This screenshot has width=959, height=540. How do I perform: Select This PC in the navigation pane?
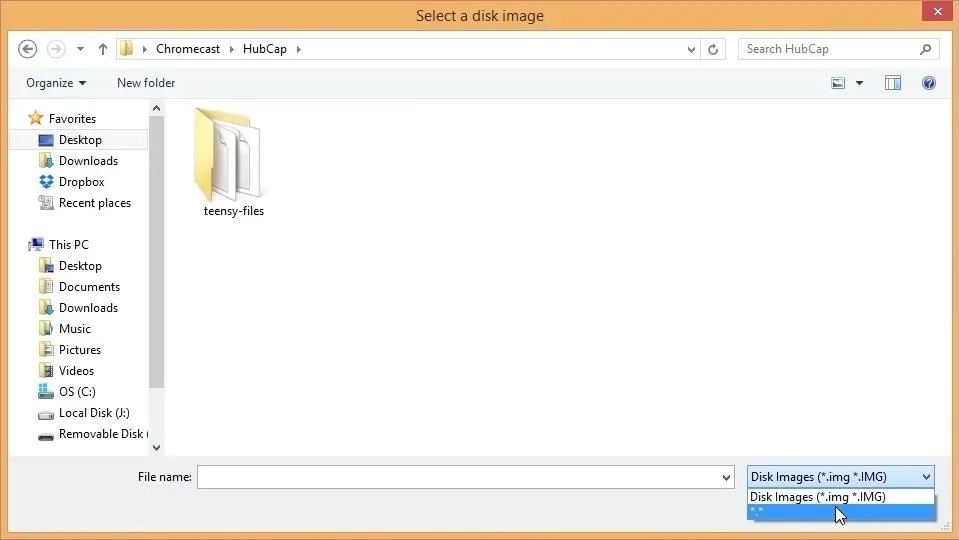68,245
